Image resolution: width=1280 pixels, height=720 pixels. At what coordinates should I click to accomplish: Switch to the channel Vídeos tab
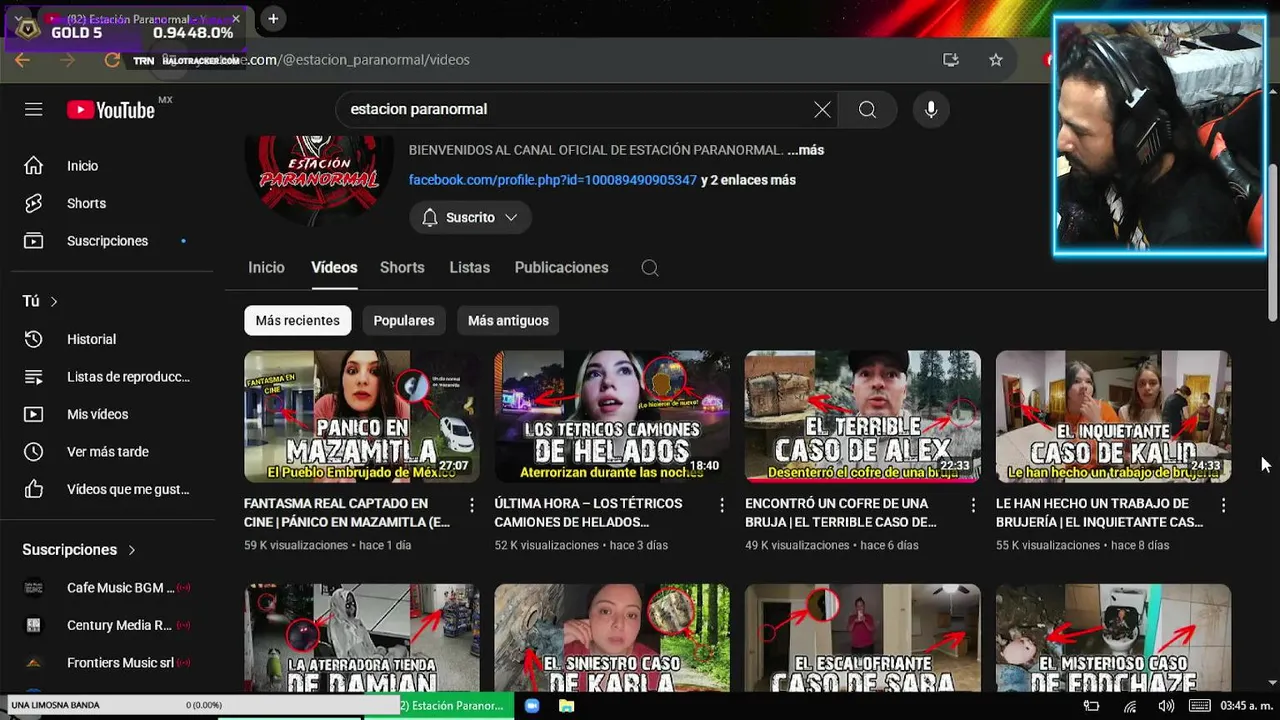pyautogui.click(x=334, y=268)
